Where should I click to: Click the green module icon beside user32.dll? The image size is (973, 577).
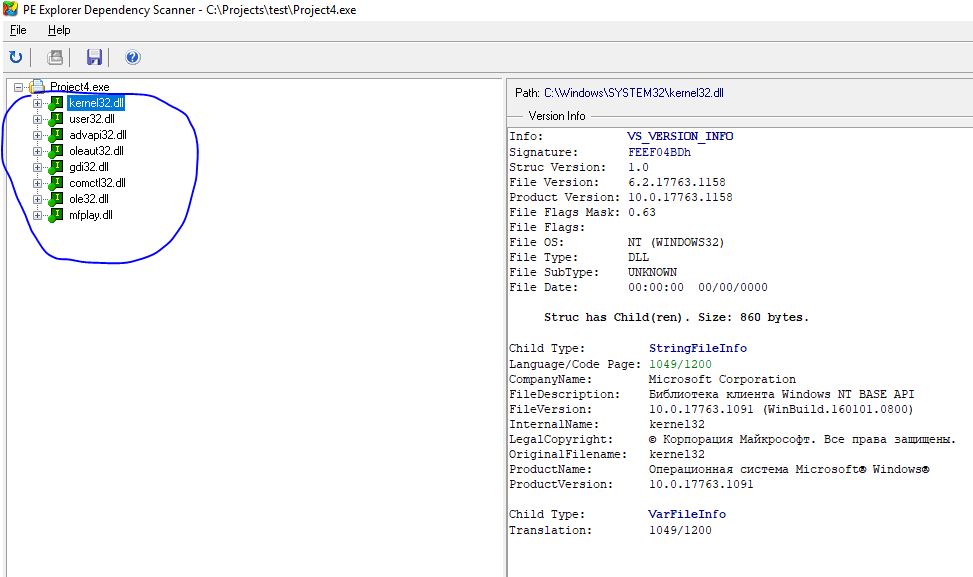(56, 119)
